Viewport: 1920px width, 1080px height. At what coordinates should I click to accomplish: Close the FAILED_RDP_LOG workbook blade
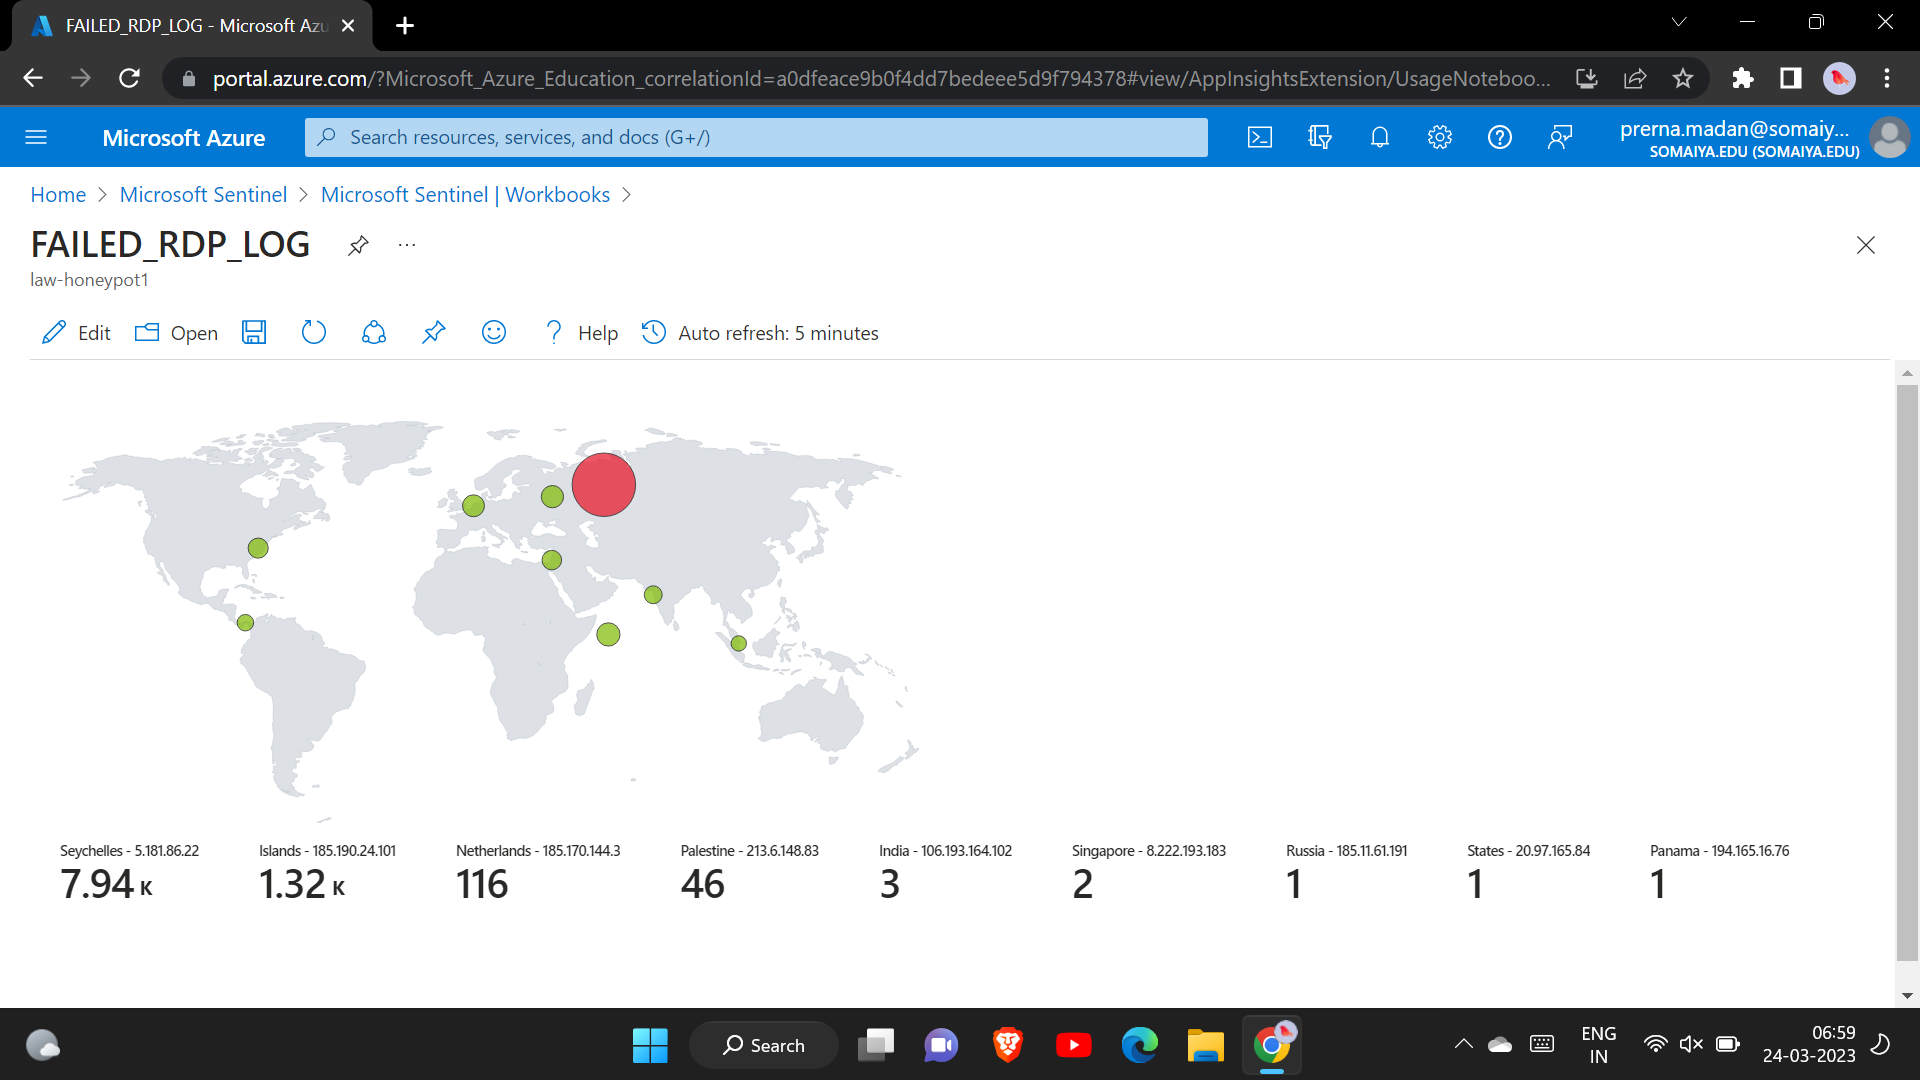1866,245
